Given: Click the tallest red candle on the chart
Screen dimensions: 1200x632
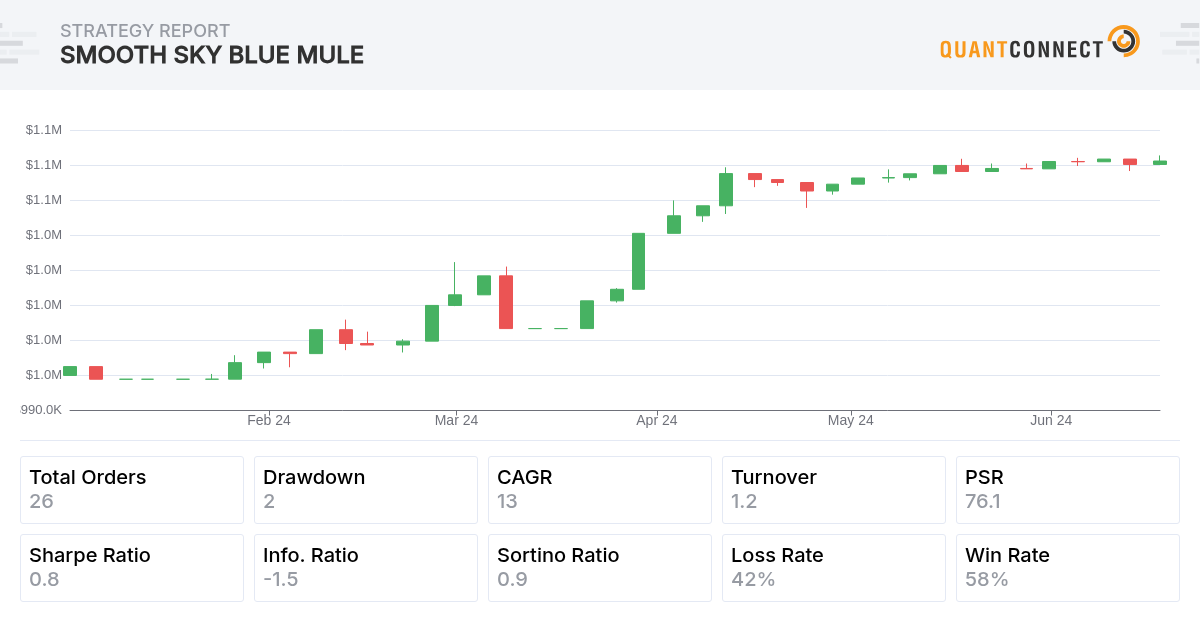Looking at the screenshot, I should 506,302.
